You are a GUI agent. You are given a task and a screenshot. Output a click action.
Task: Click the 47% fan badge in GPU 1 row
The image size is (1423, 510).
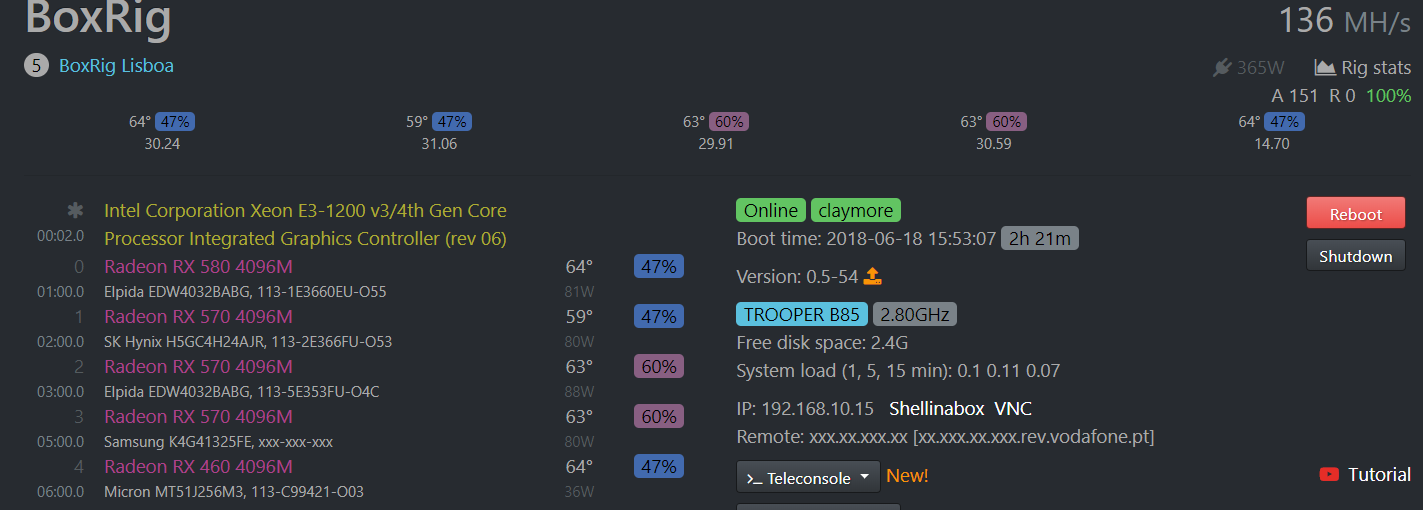coord(659,317)
